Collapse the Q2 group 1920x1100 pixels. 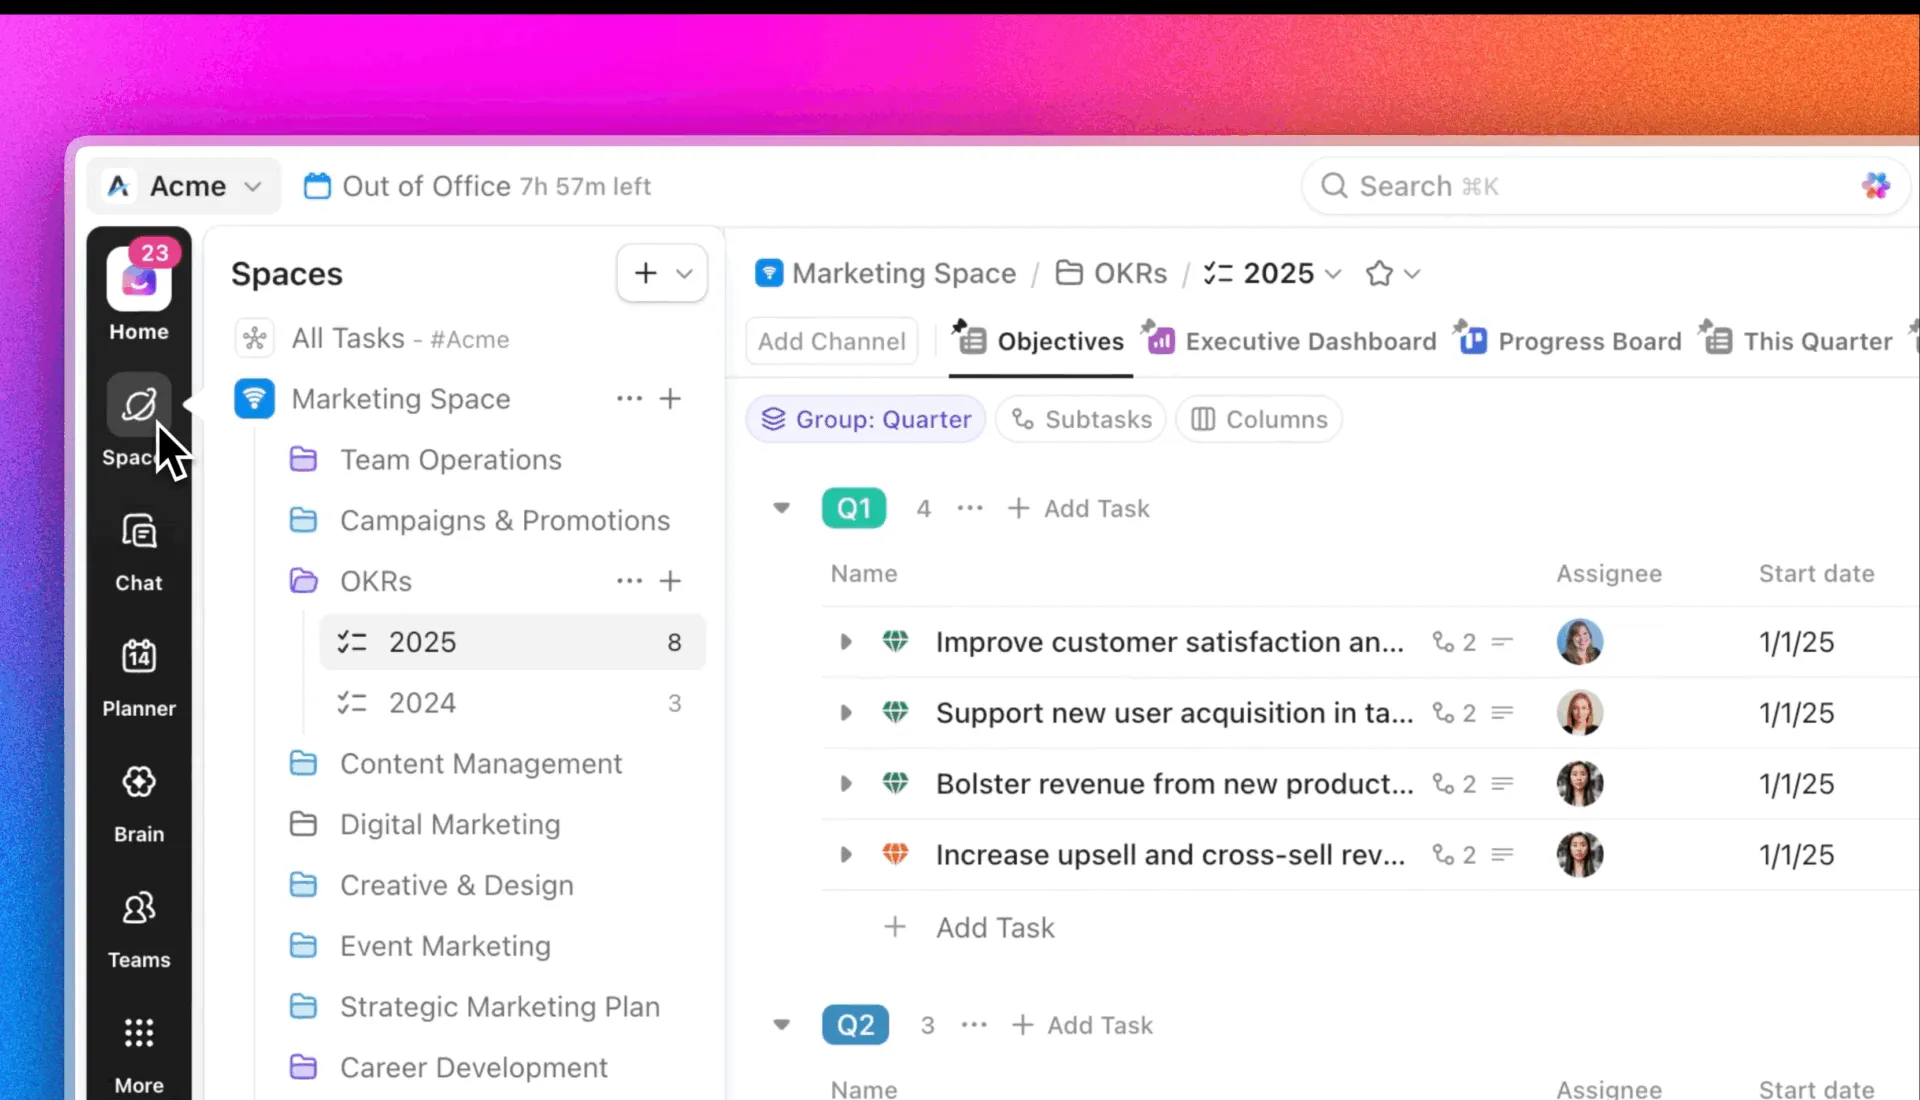click(782, 1025)
